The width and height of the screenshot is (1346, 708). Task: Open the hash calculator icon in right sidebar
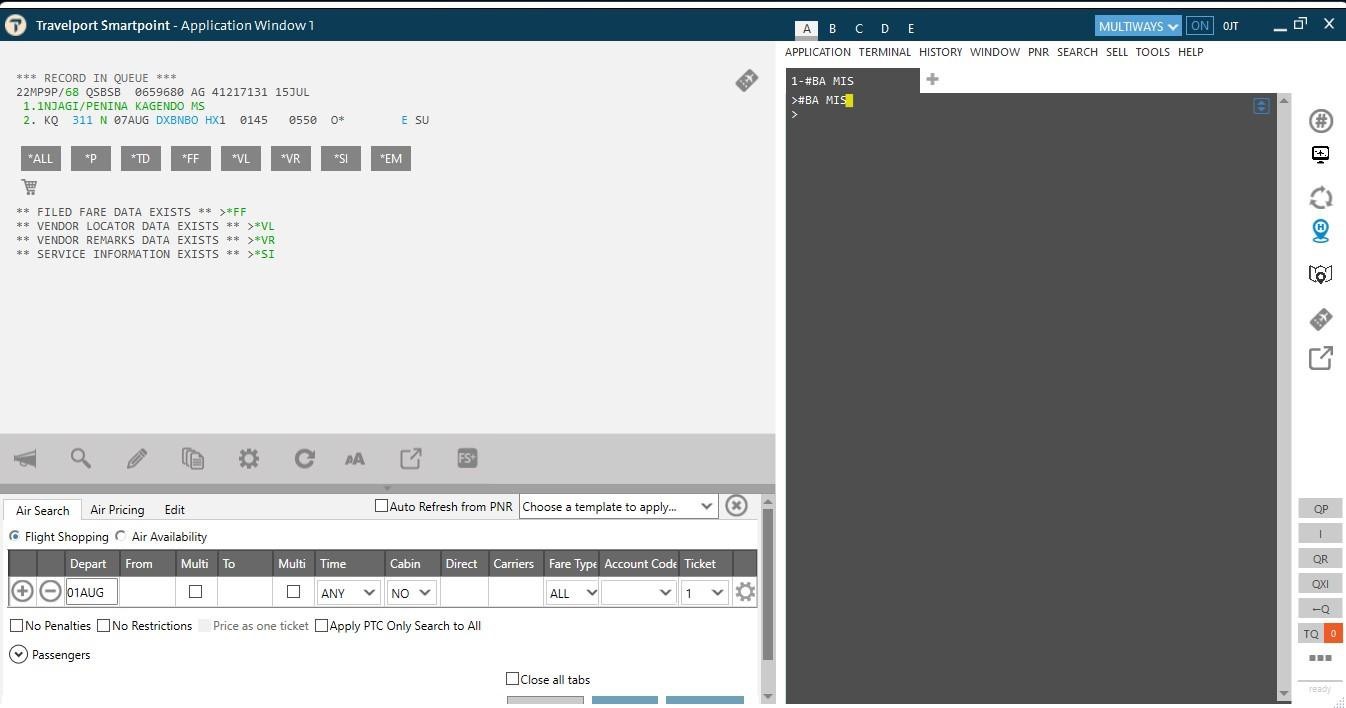coord(1321,121)
